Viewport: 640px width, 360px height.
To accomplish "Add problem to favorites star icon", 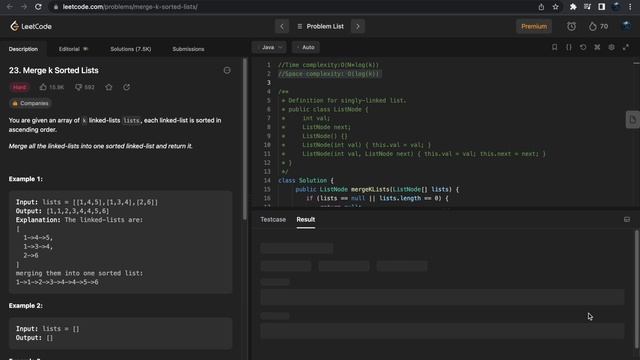I will pyautogui.click(x=109, y=87).
